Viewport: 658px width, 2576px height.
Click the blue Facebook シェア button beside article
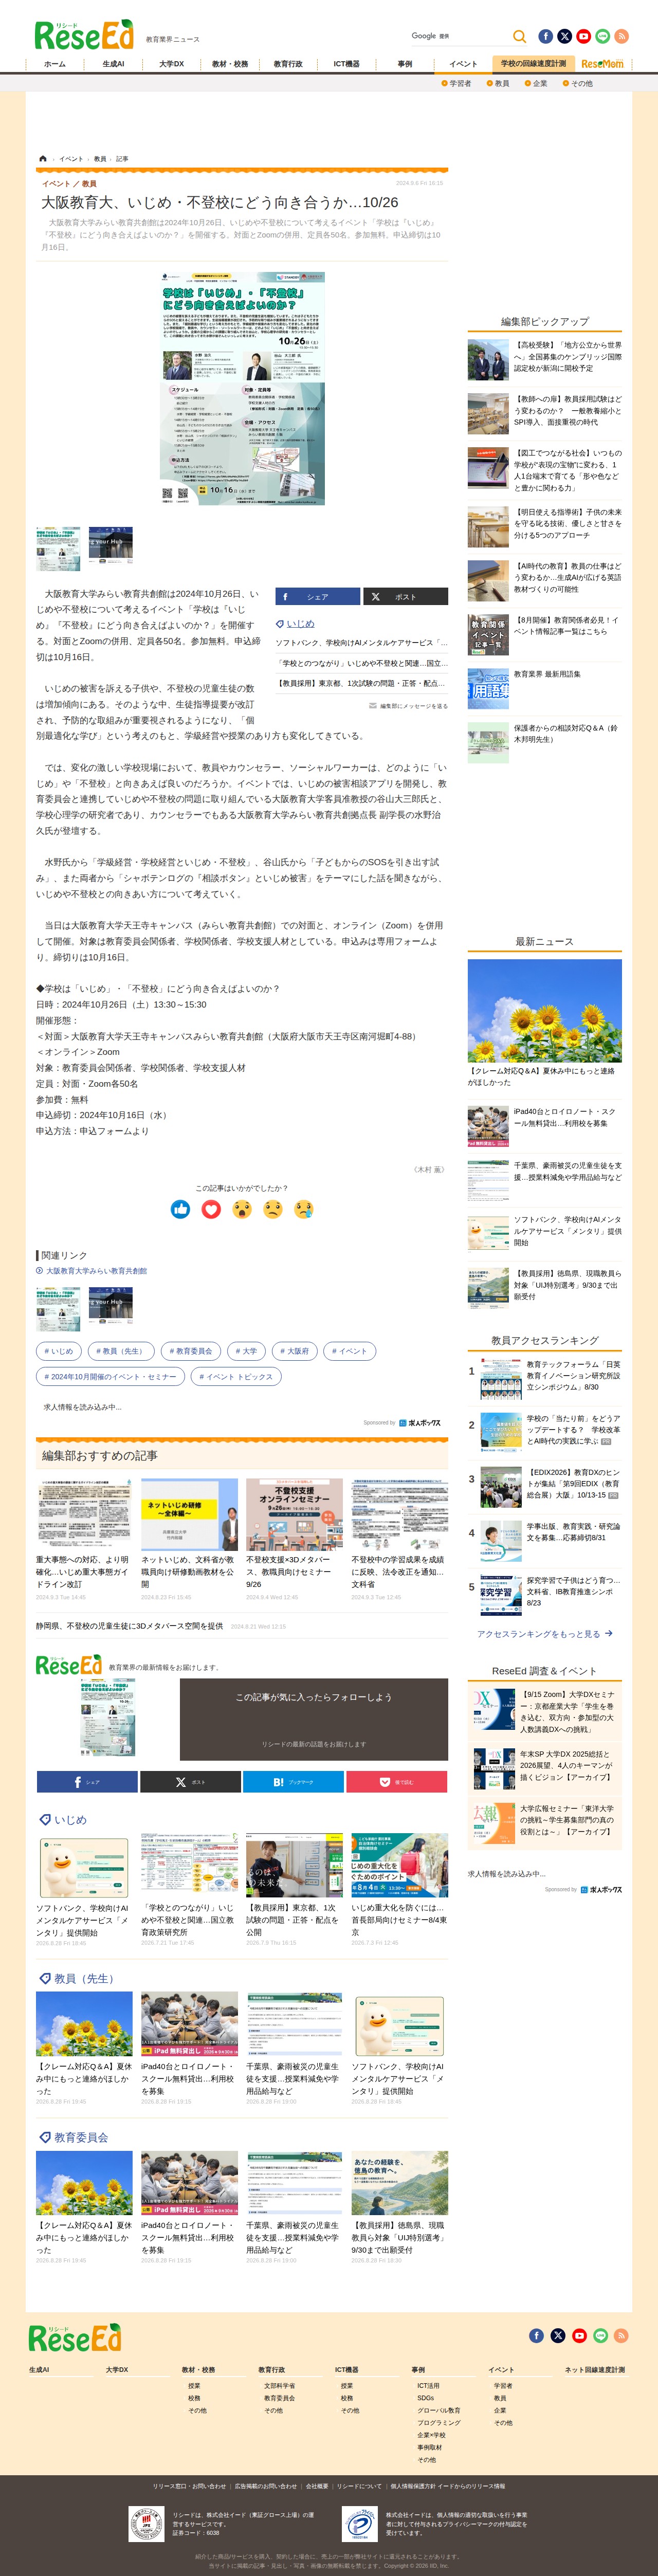318,597
